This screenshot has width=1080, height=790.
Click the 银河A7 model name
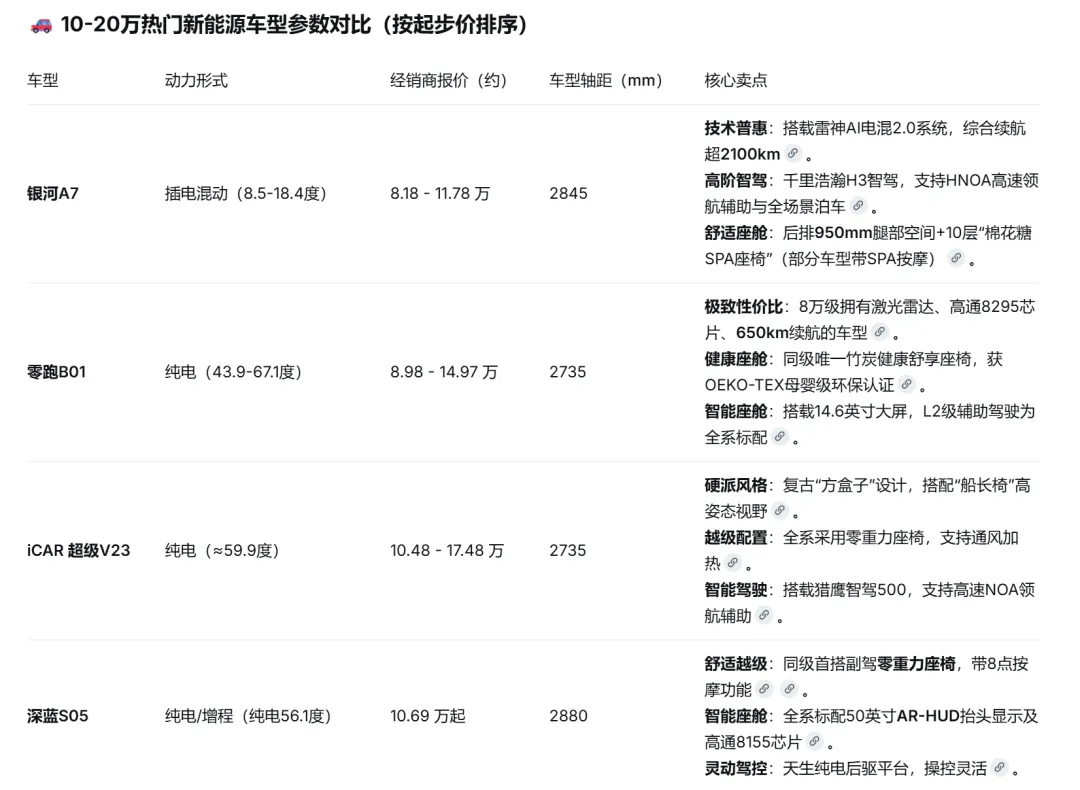tap(53, 194)
